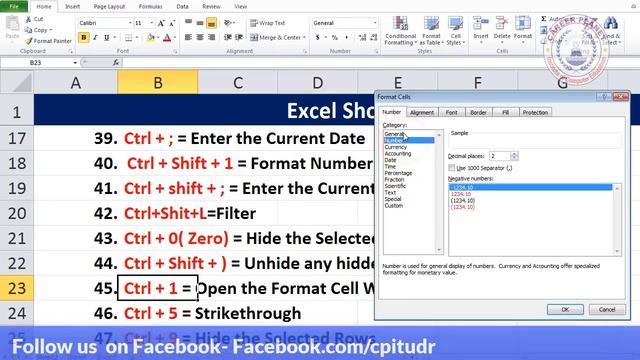Open the Border tab in Format Cells
Viewport: 640px width, 360px height.
[478, 112]
